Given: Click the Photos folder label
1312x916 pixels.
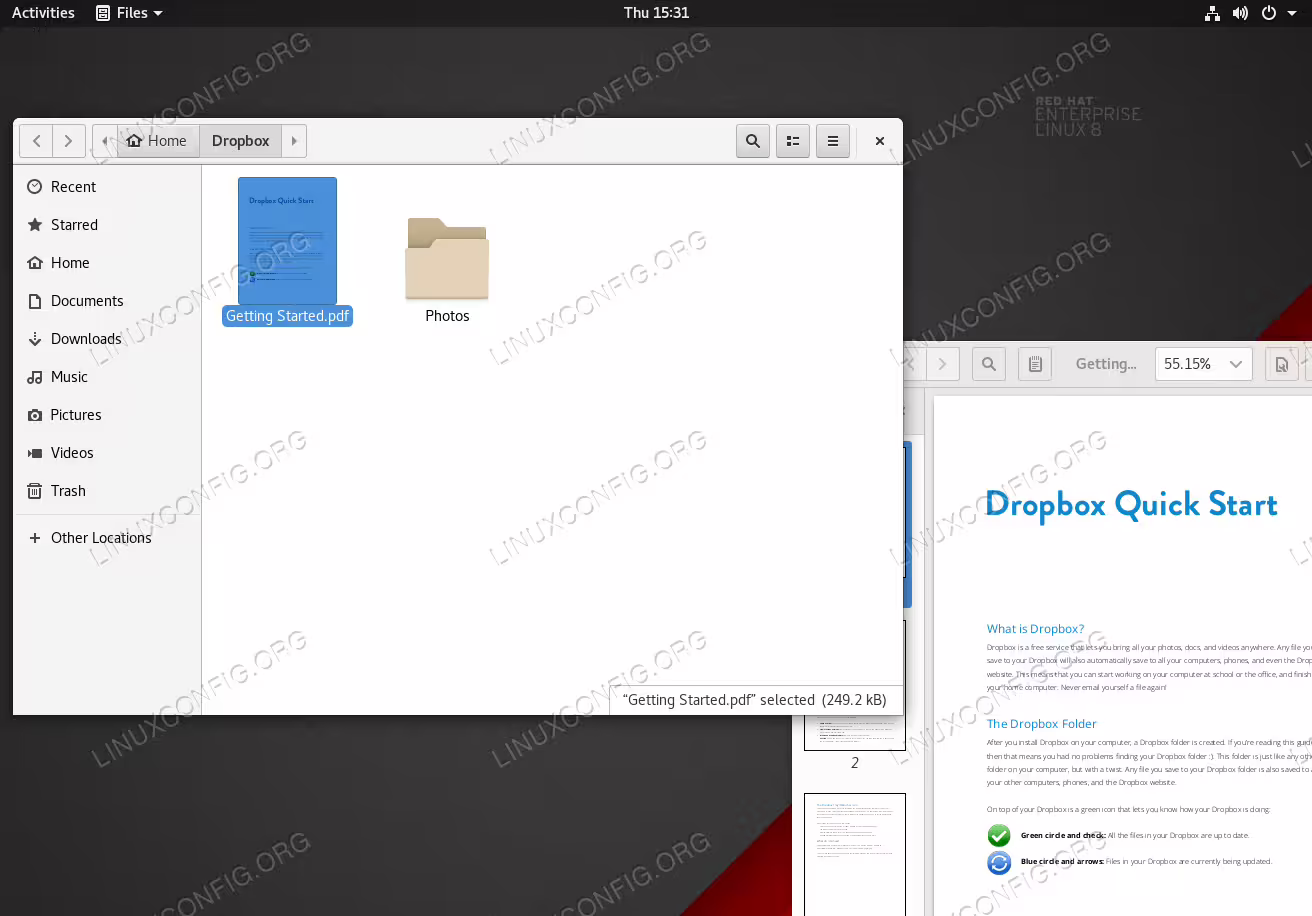Looking at the screenshot, I should pyautogui.click(x=447, y=316).
